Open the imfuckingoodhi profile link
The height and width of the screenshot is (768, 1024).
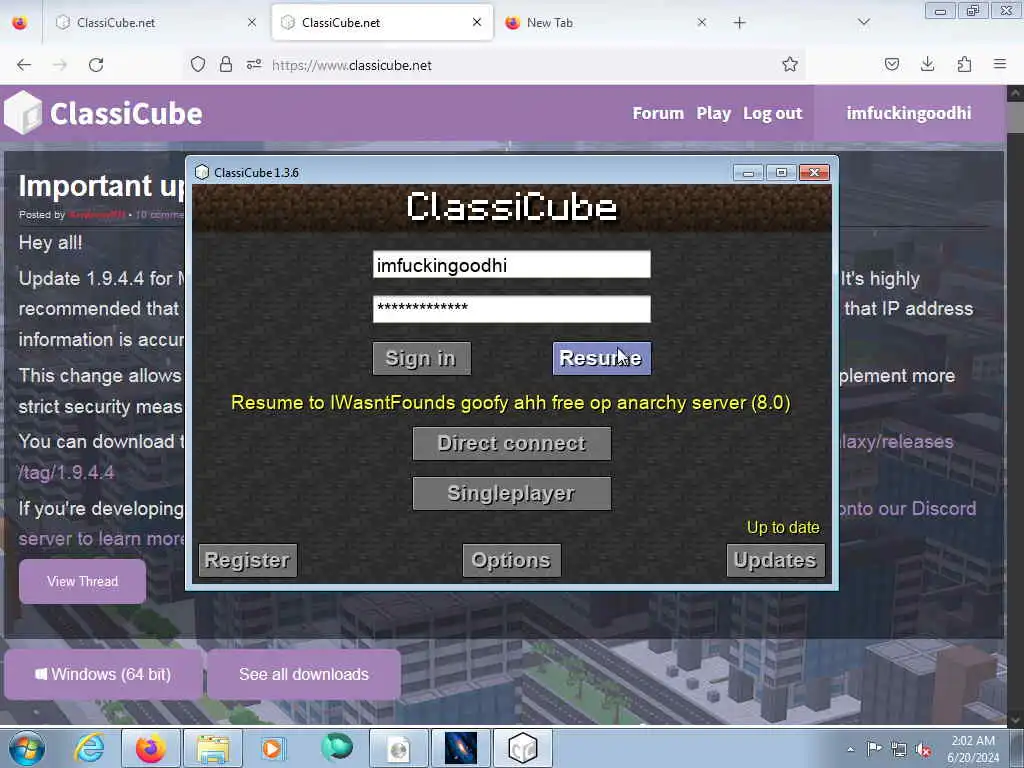[x=908, y=113]
